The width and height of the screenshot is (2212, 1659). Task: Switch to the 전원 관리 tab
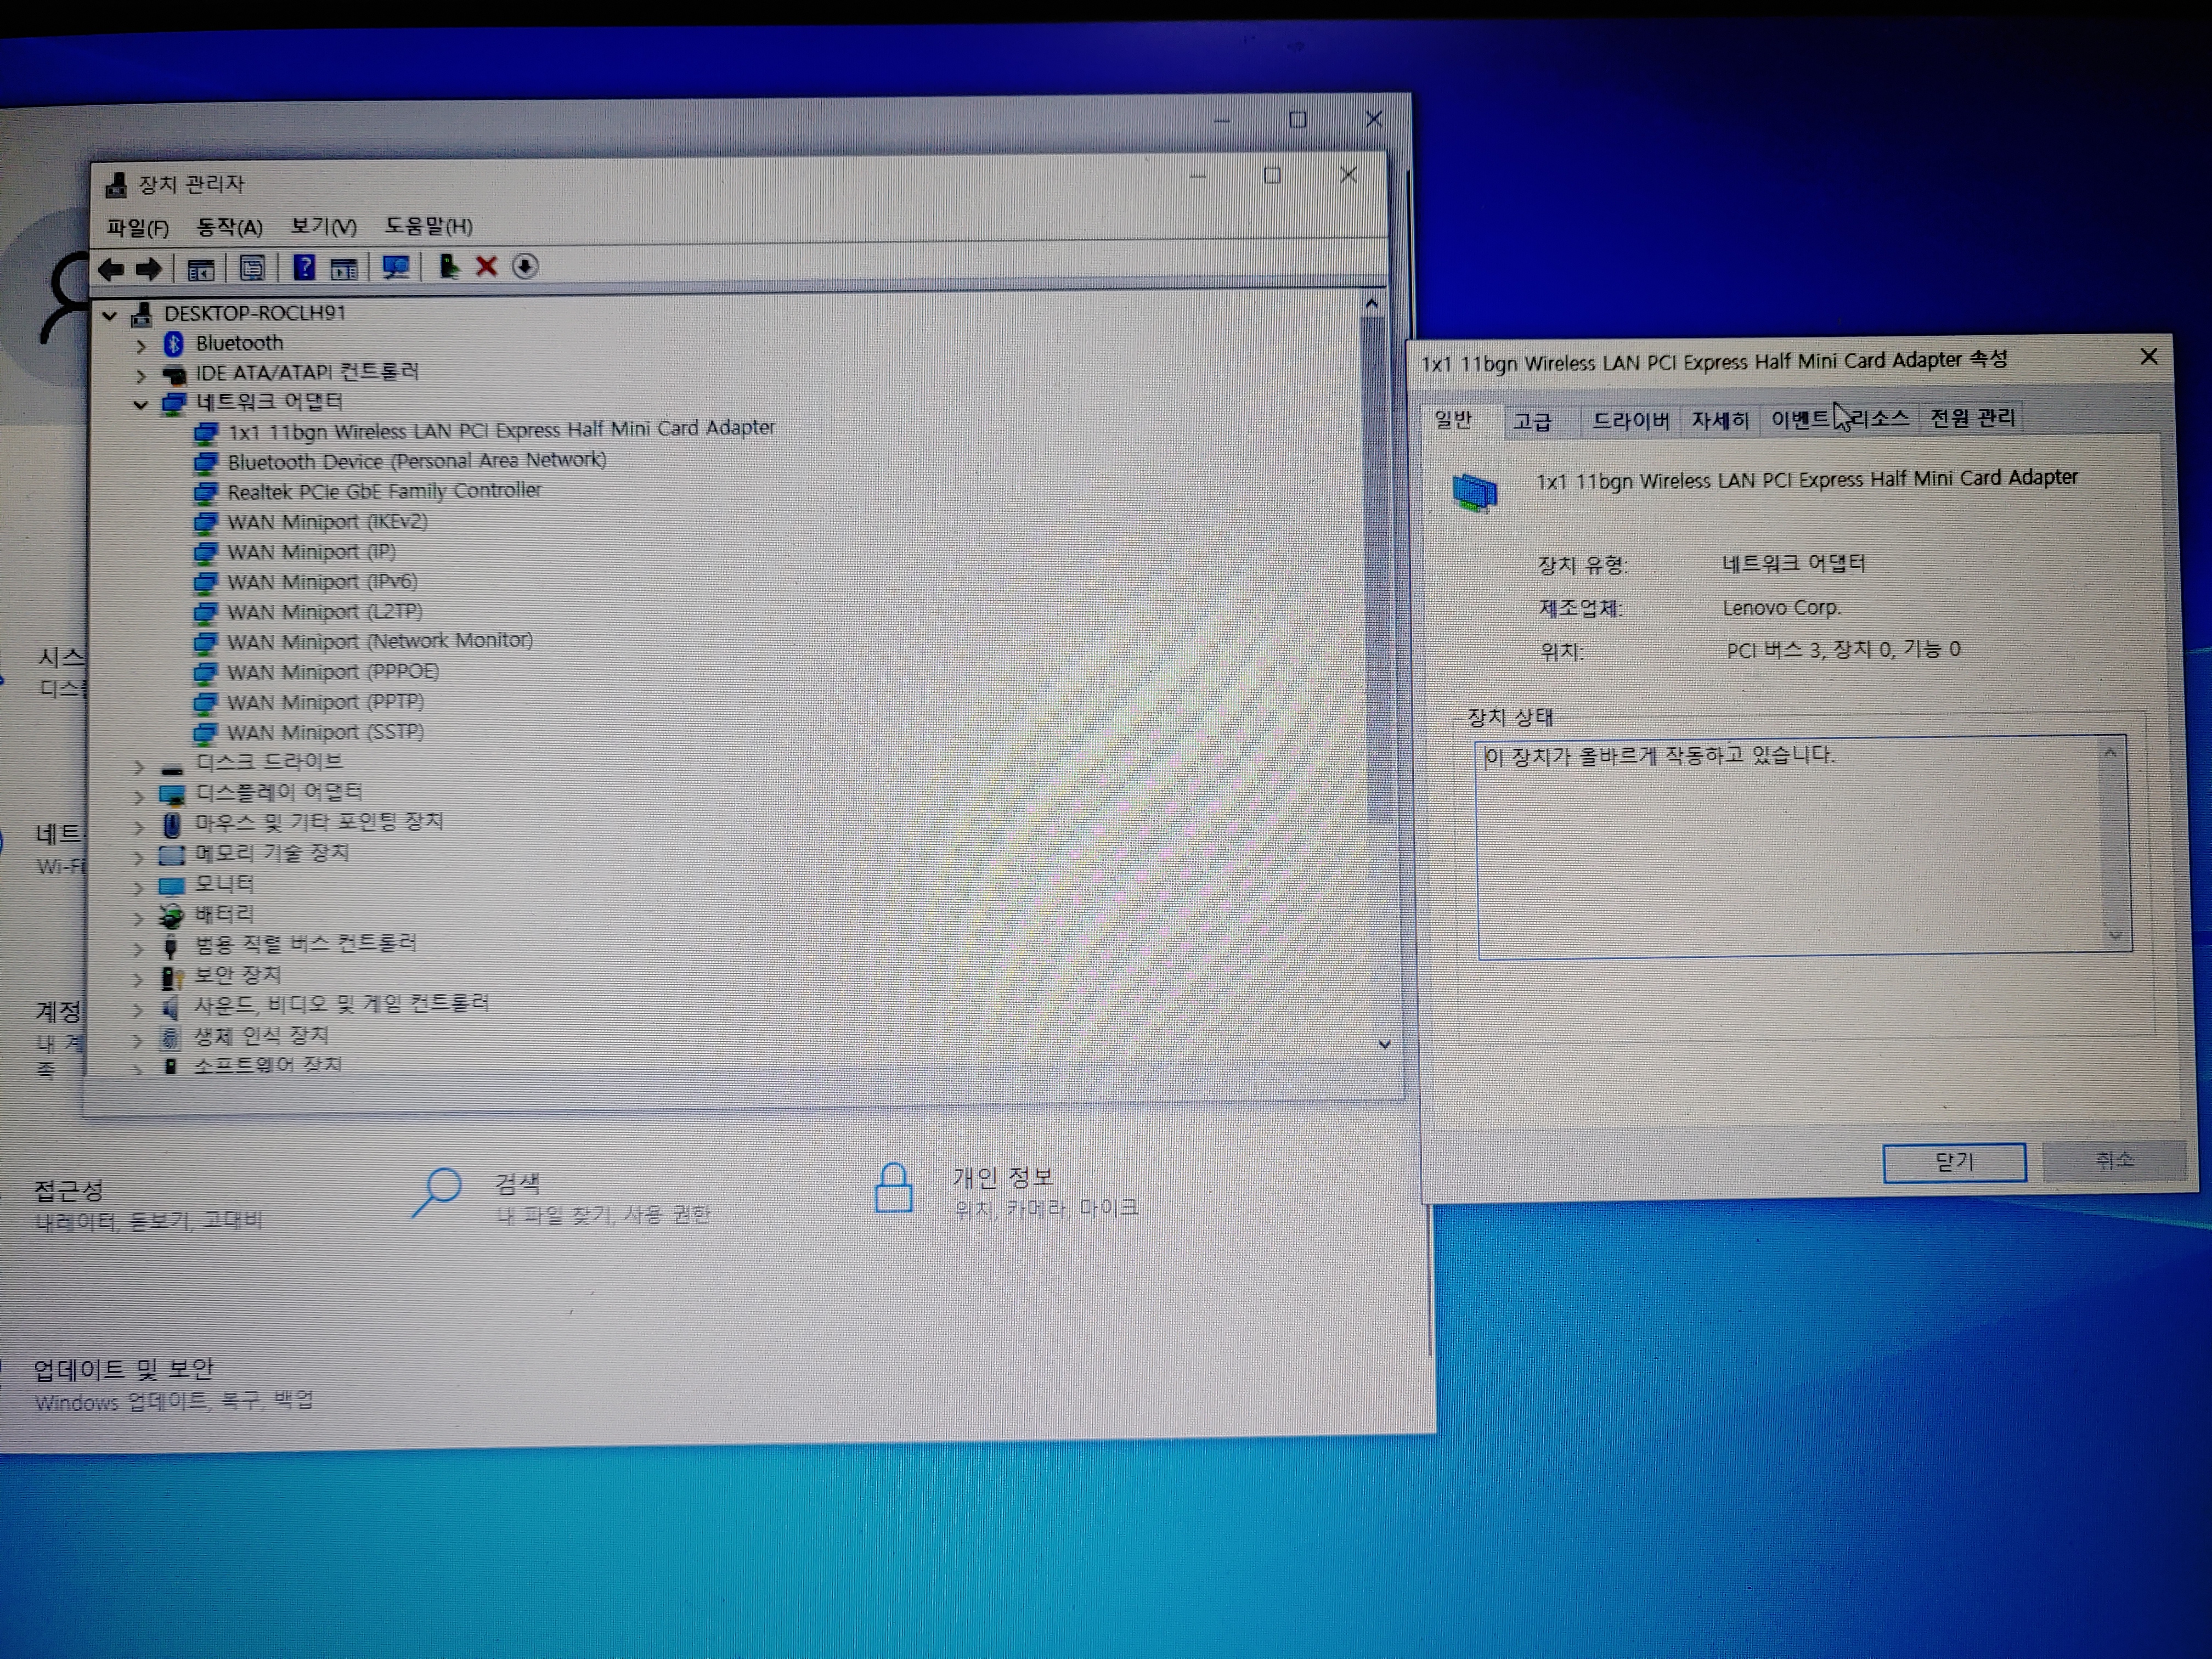pyautogui.click(x=1972, y=418)
